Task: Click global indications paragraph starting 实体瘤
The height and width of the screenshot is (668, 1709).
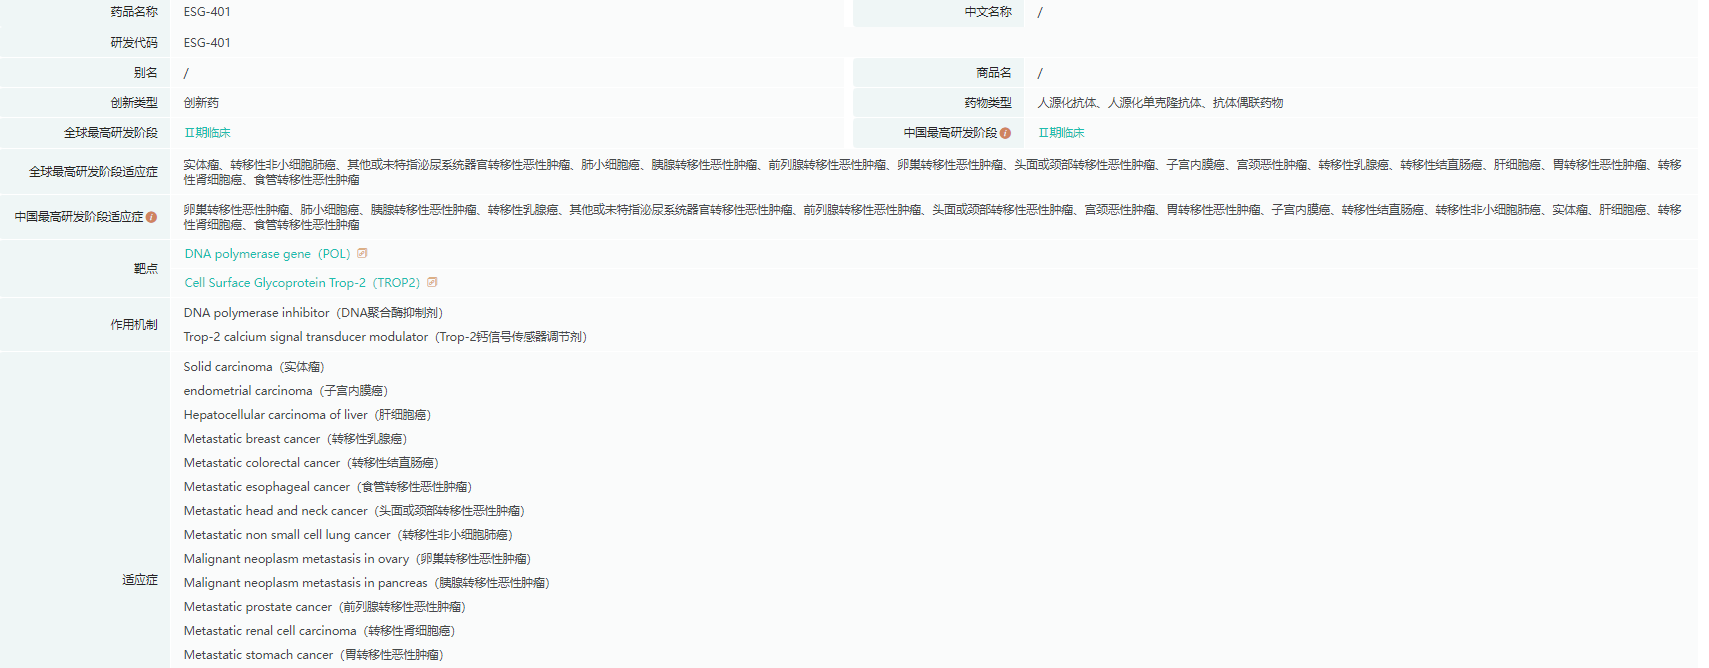Action: point(932,172)
